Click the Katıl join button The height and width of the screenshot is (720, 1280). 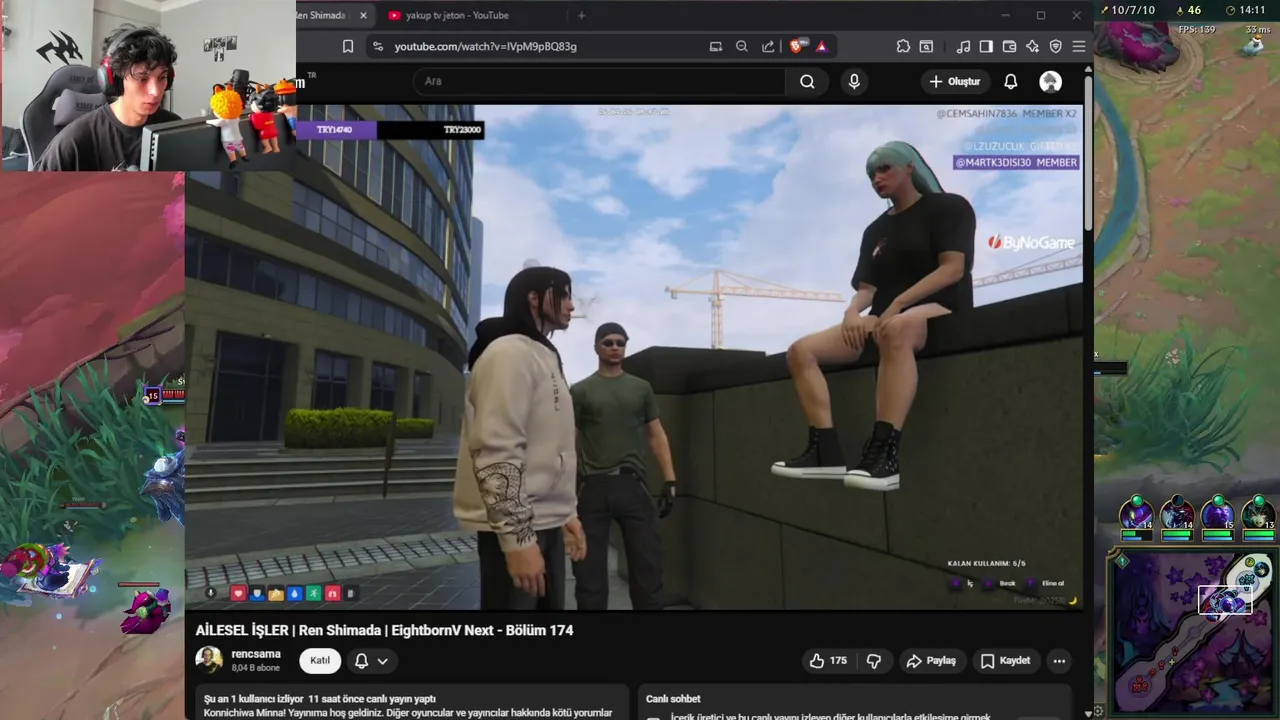[x=320, y=661]
